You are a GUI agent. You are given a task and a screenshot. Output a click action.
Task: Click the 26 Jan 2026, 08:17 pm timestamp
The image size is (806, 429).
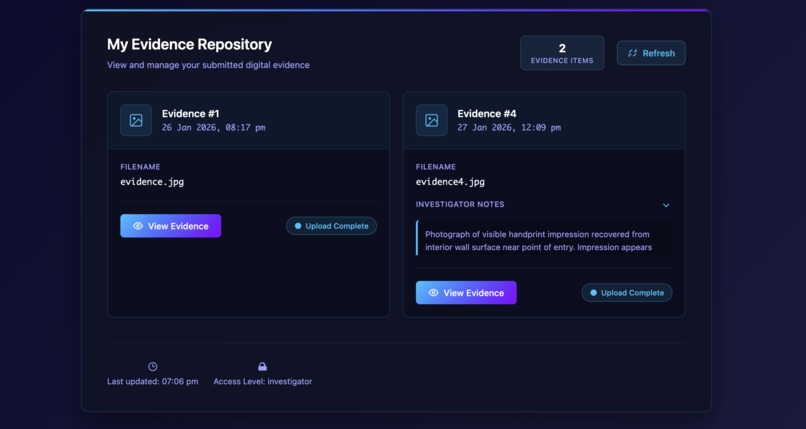[x=213, y=127]
